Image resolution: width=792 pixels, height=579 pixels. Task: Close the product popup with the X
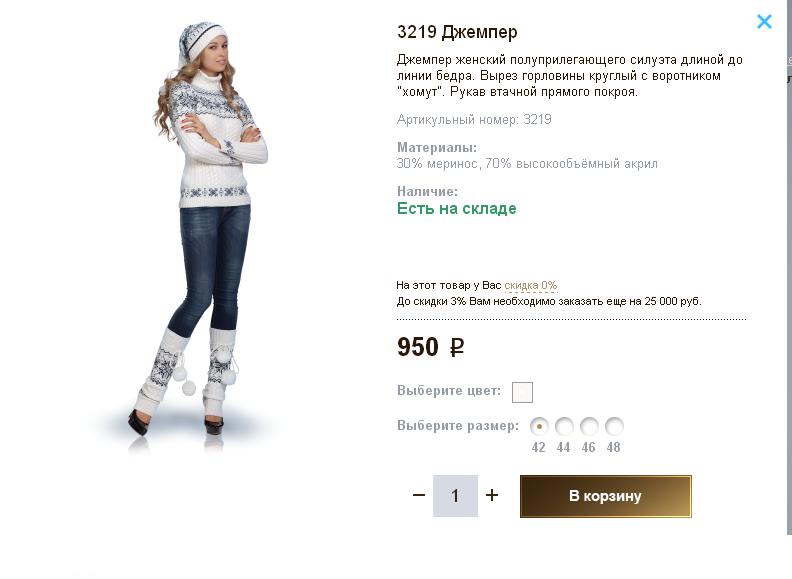(x=764, y=21)
